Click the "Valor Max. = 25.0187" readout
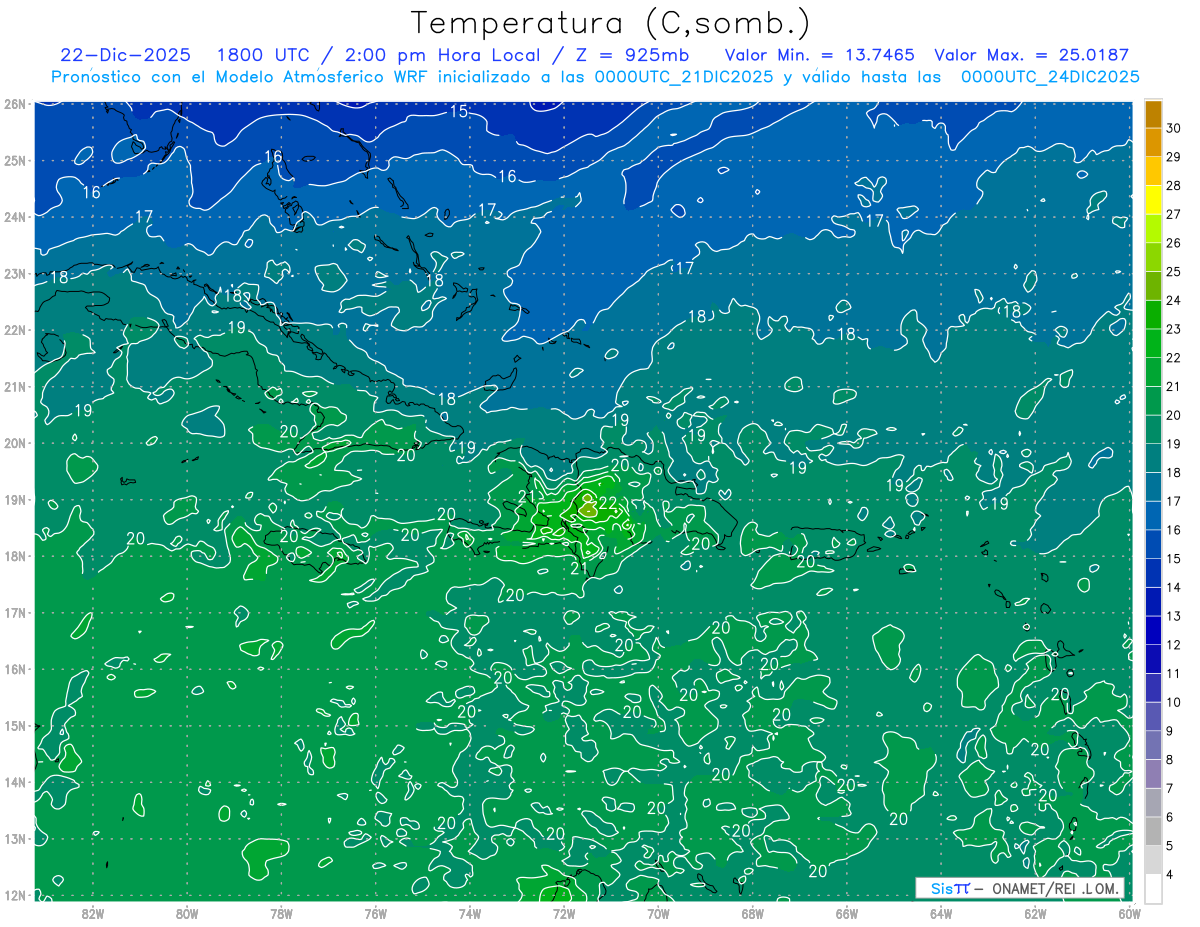Image resolution: width=1200 pixels, height=927 pixels. 1031,55
